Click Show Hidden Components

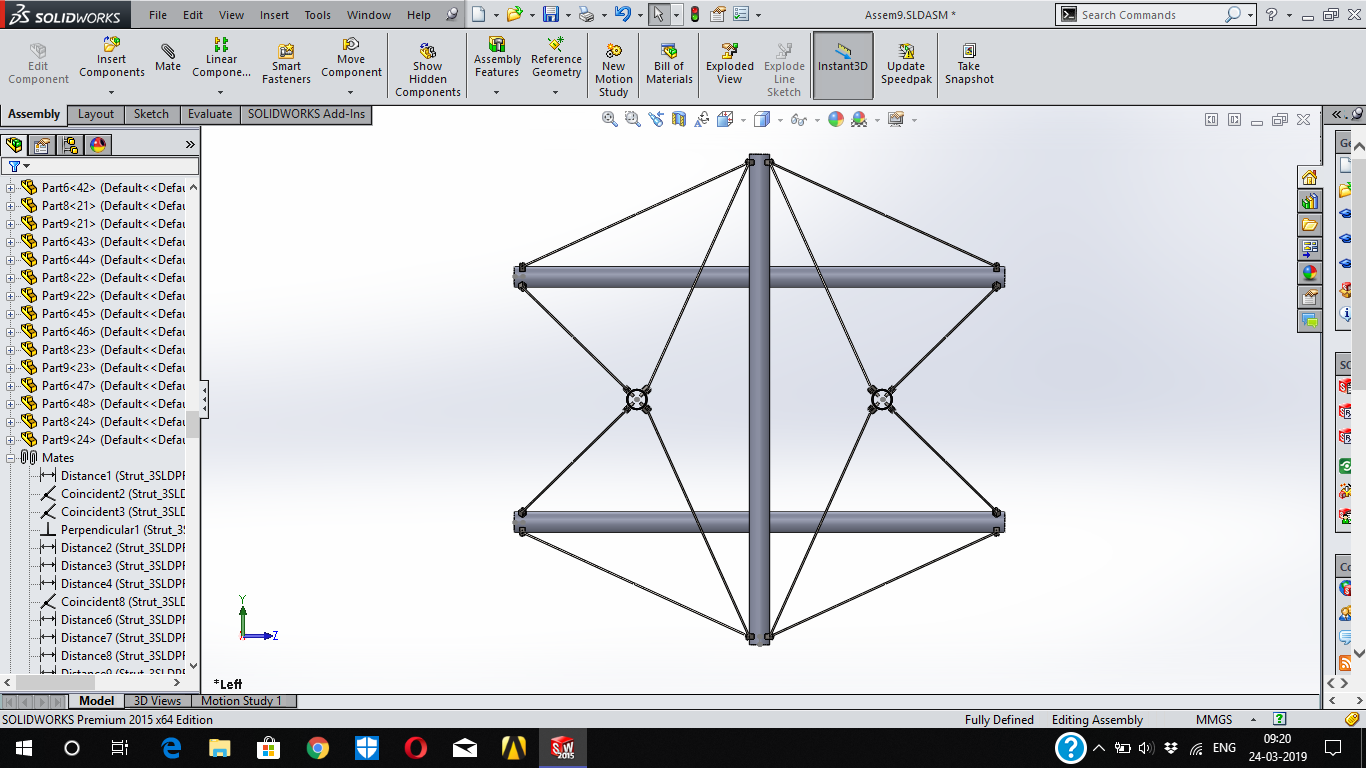click(x=428, y=70)
